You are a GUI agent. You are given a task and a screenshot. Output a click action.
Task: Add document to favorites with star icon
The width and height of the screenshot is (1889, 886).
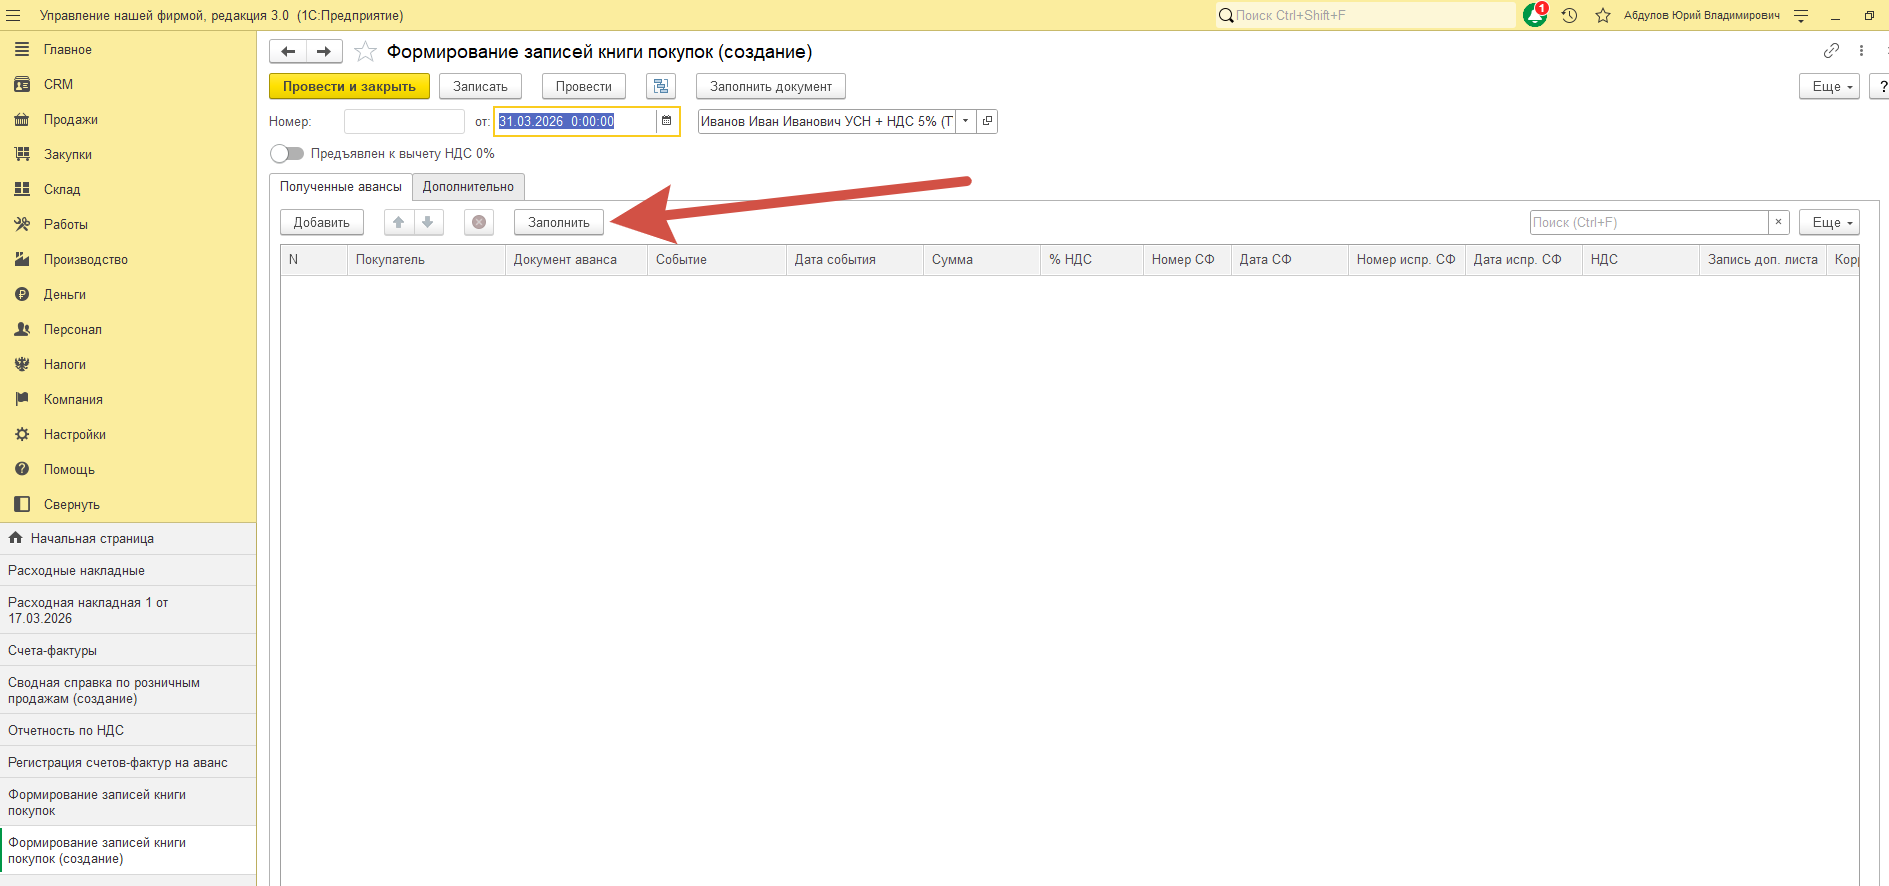(x=366, y=52)
